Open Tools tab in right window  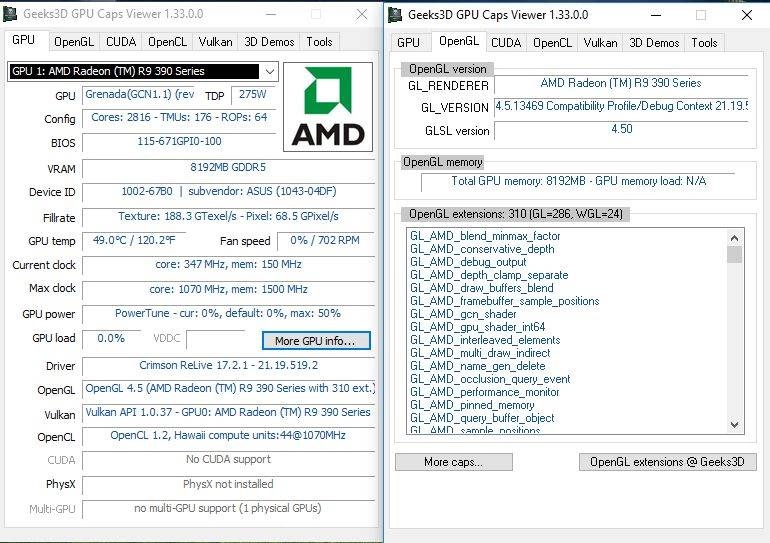704,43
